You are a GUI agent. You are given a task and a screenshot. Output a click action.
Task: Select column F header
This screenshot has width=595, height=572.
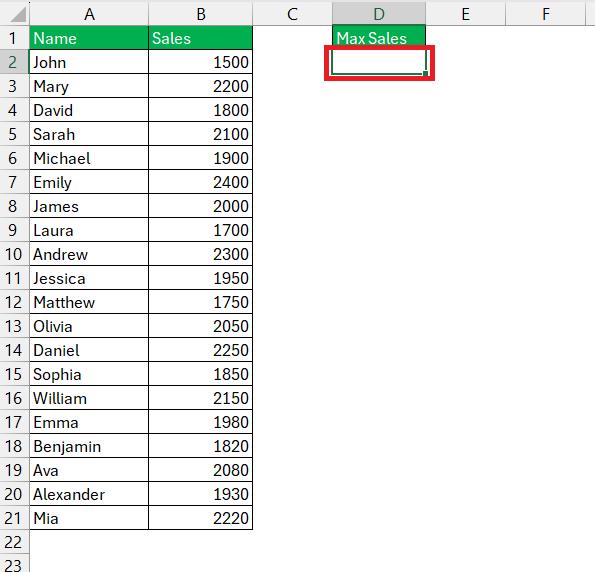[x=545, y=14]
